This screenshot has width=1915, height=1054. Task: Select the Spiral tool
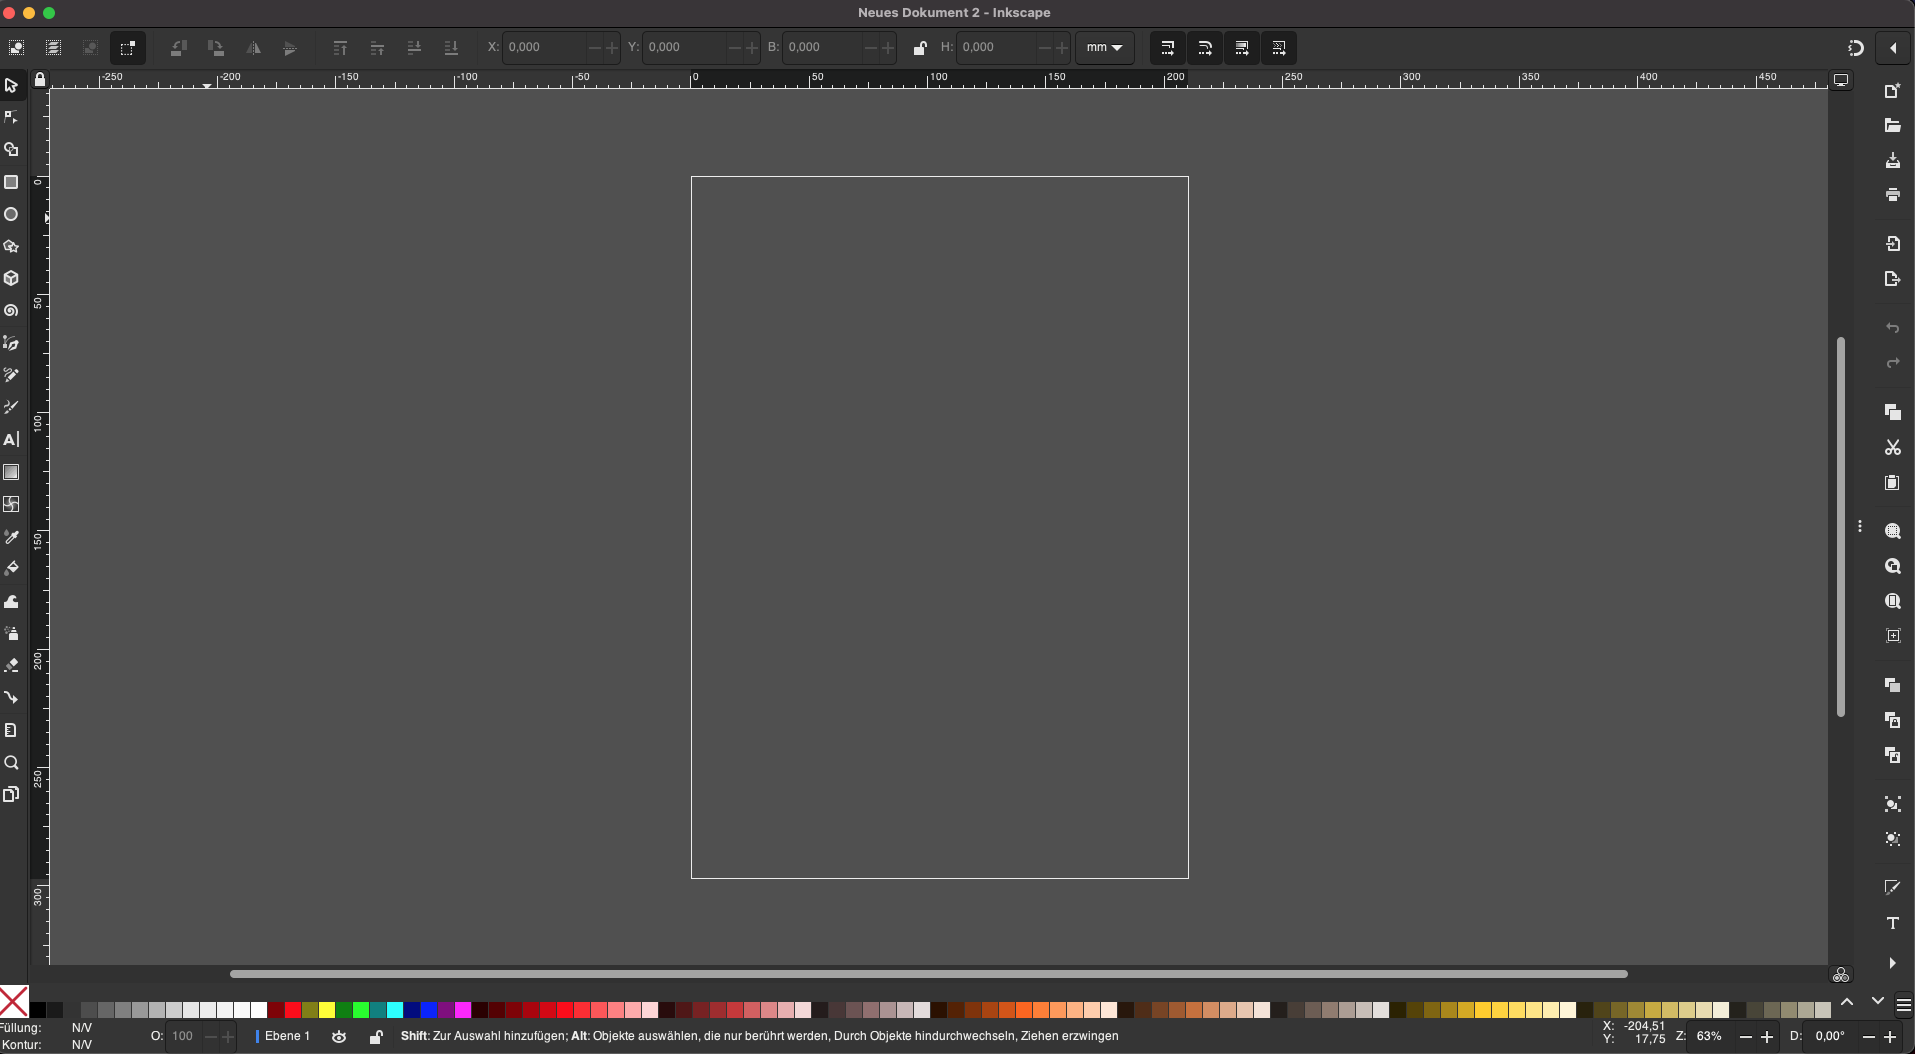click(x=11, y=311)
